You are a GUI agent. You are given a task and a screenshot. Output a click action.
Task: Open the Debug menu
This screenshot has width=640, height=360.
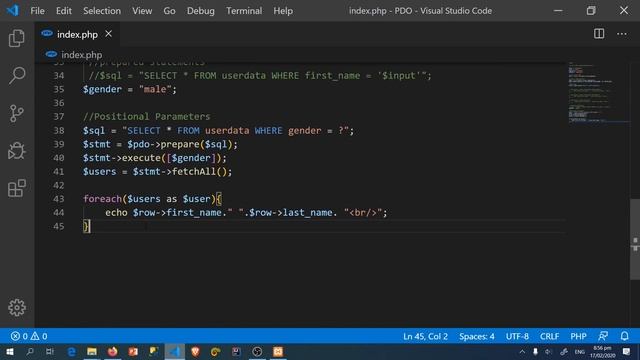(x=200, y=11)
